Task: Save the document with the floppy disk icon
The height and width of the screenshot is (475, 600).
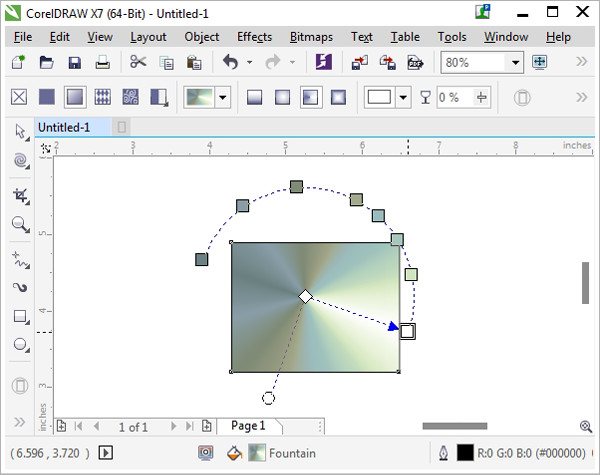Action: [x=74, y=62]
